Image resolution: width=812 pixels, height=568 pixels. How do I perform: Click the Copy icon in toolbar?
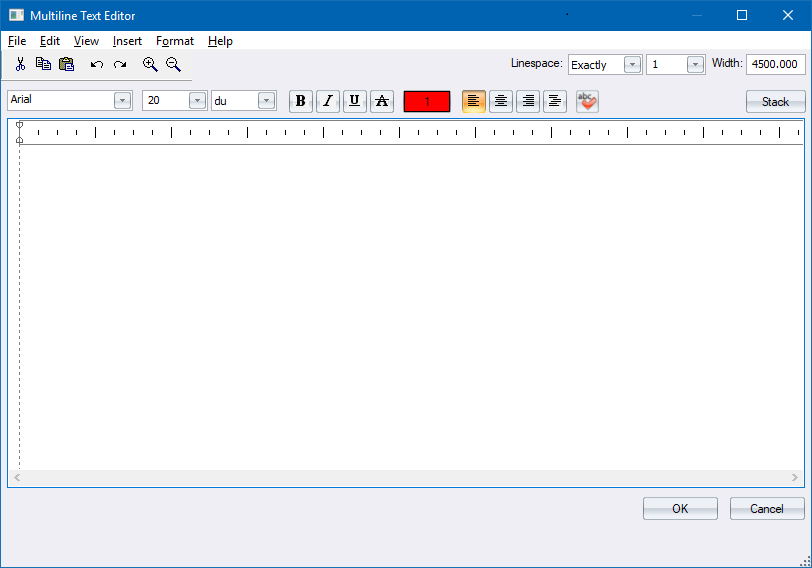(43, 64)
